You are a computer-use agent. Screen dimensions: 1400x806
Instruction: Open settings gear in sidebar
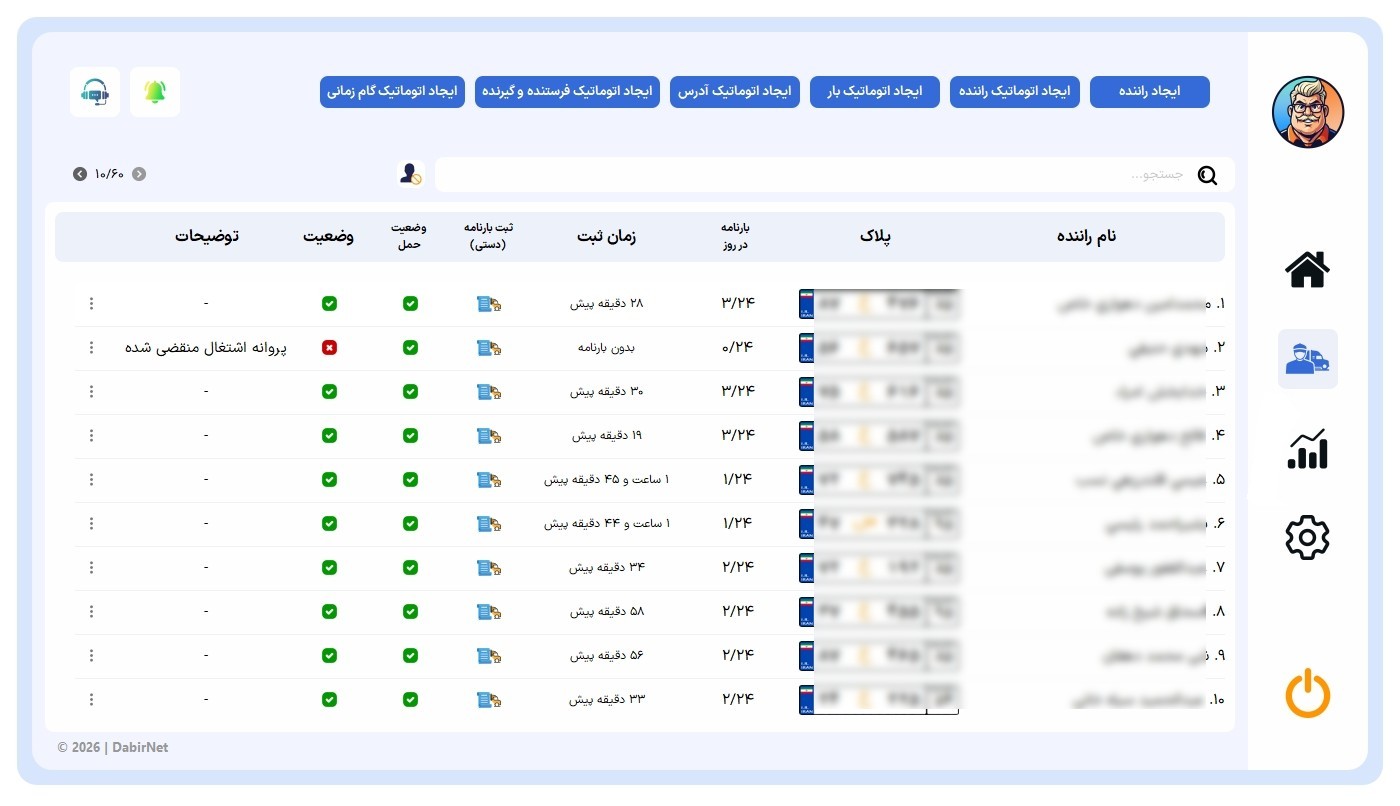click(1307, 538)
